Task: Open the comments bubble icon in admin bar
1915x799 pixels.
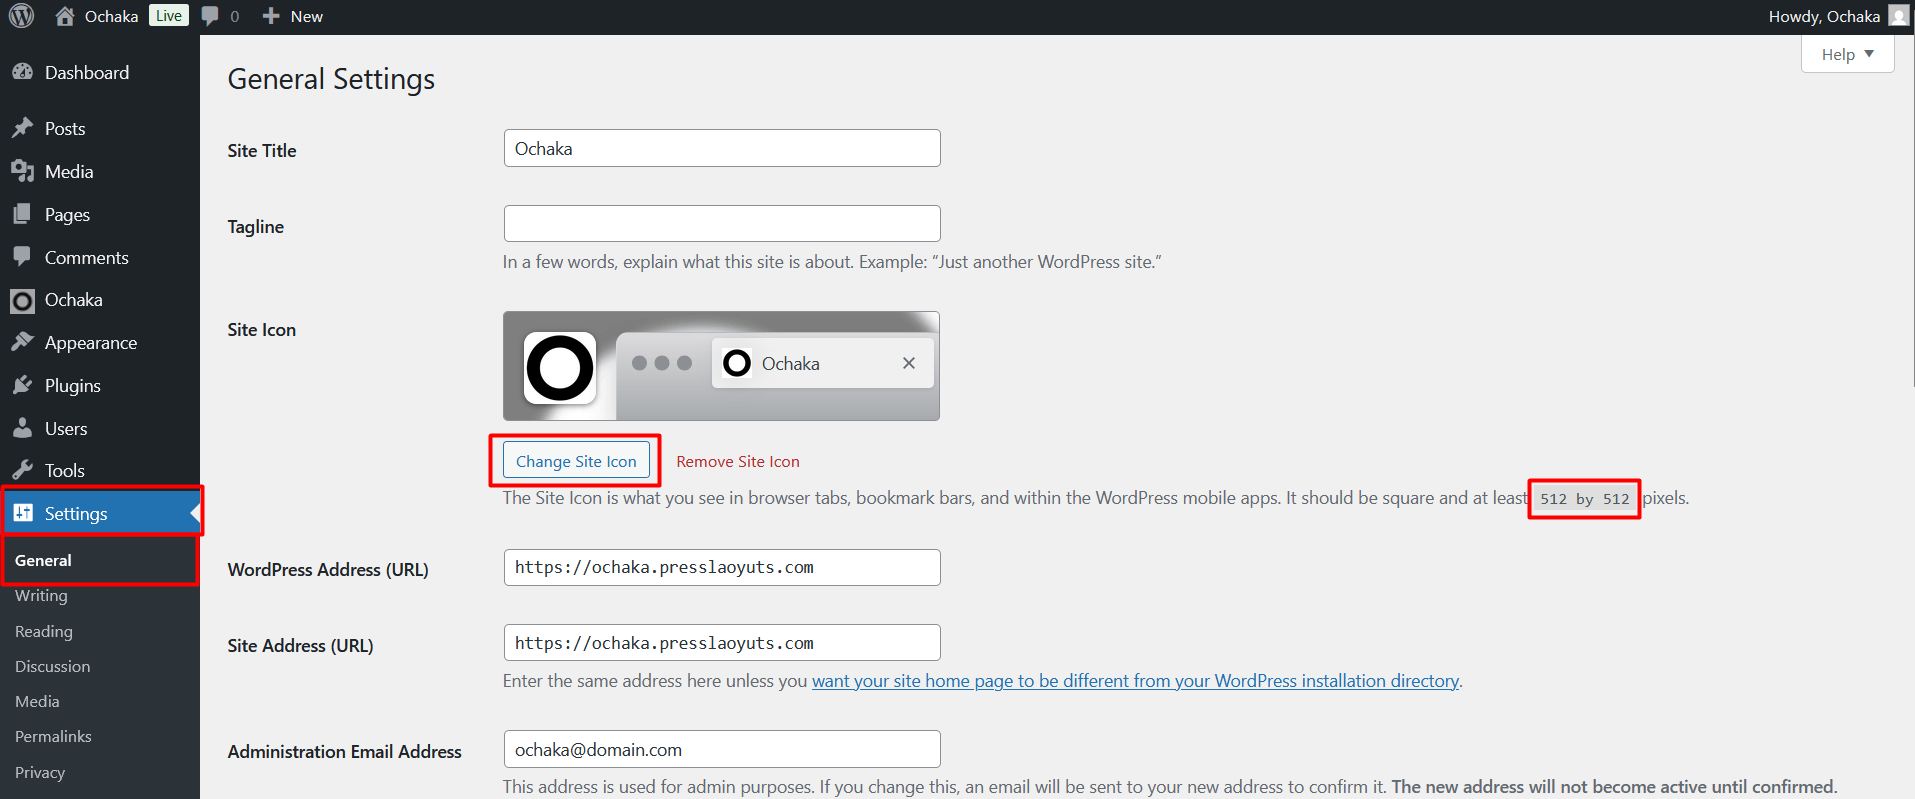Action: point(210,16)
